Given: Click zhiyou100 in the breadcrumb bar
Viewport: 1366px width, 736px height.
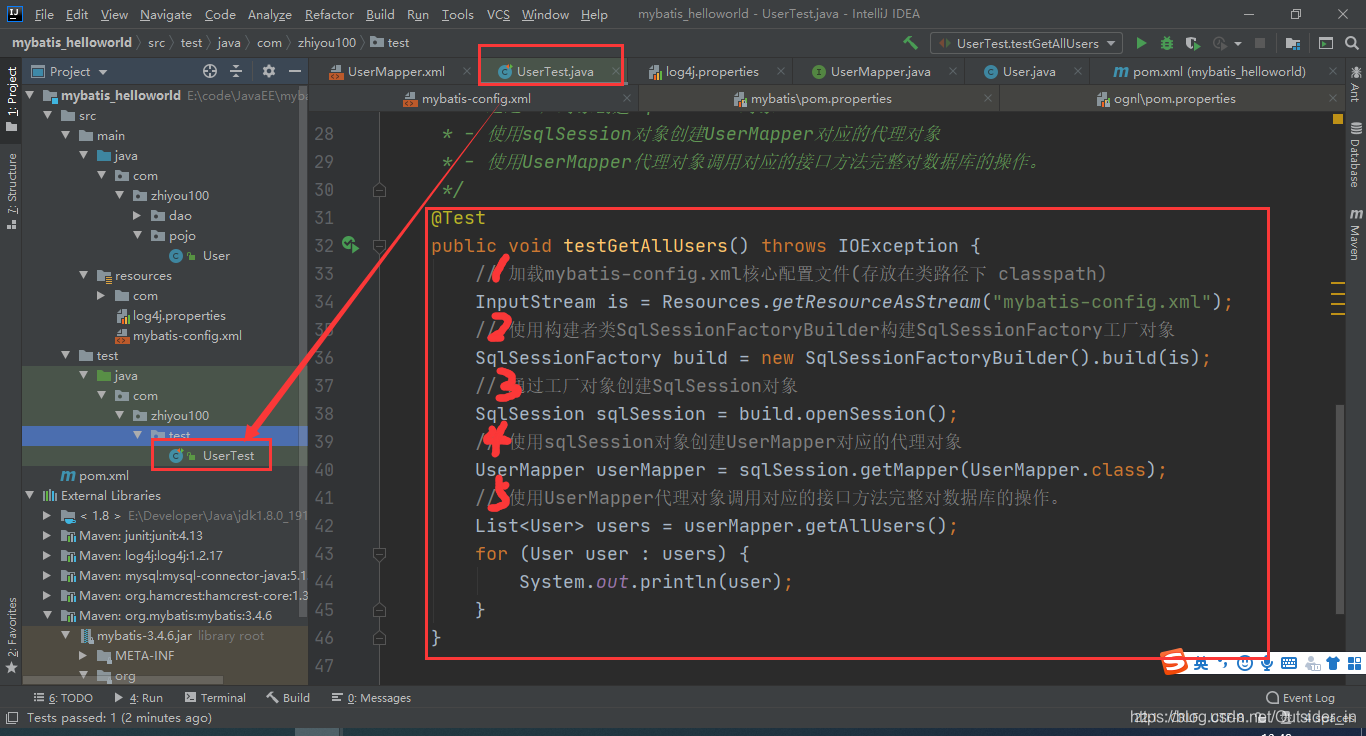Looking at the screenshot, I should click(x=327, y=43).
